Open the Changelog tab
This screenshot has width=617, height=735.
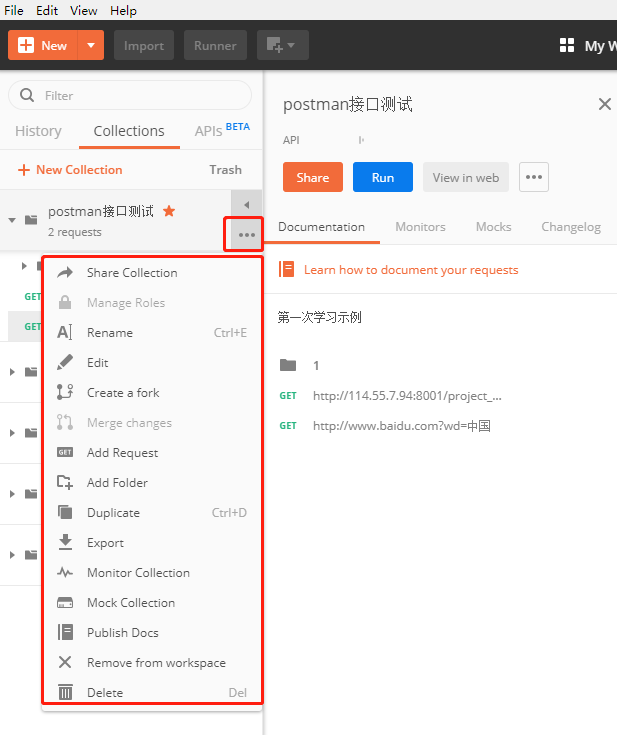(x=571, y=227)
